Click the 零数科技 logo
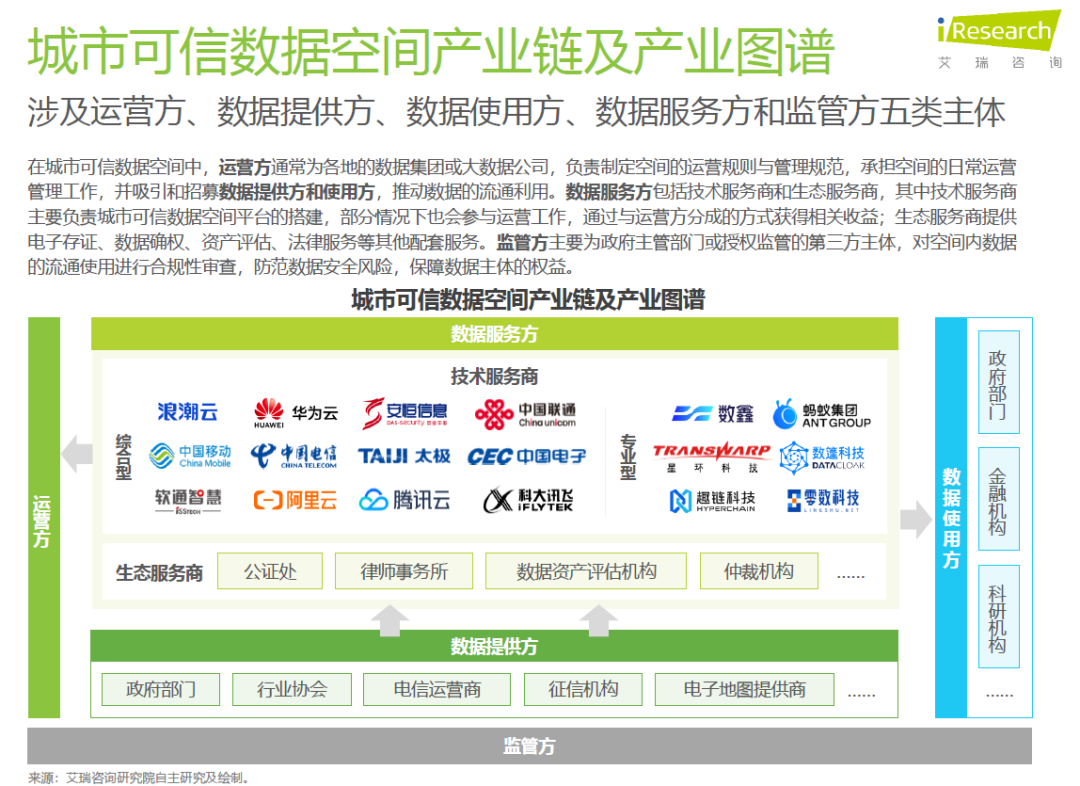Screen dimensions: 1080x786 (822, 500)
